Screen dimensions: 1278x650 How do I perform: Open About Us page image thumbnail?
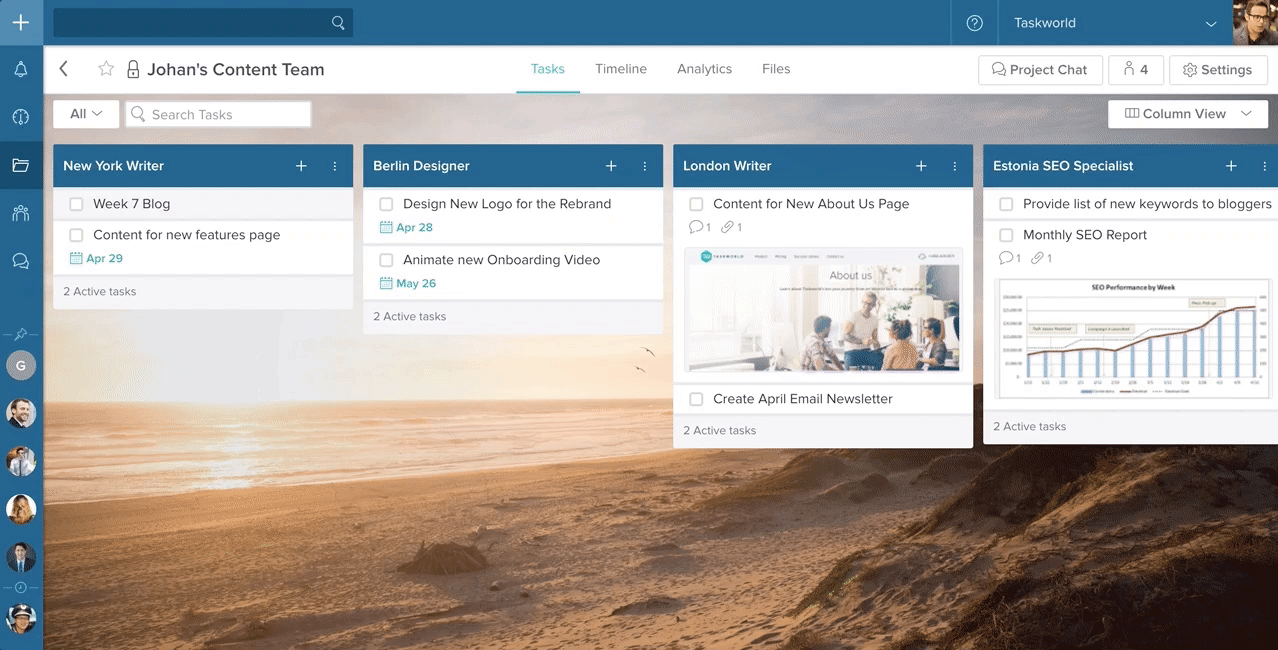click(823, 310)
